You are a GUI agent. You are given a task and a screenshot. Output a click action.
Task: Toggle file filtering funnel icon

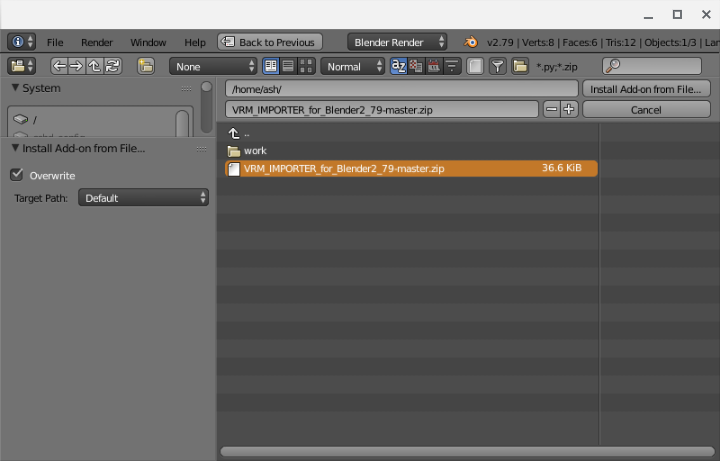498,66
